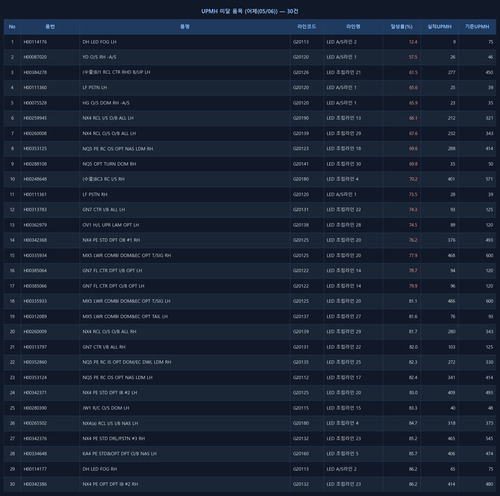Click part number H00114177
The image size is (500, 496).
[35, 469]
